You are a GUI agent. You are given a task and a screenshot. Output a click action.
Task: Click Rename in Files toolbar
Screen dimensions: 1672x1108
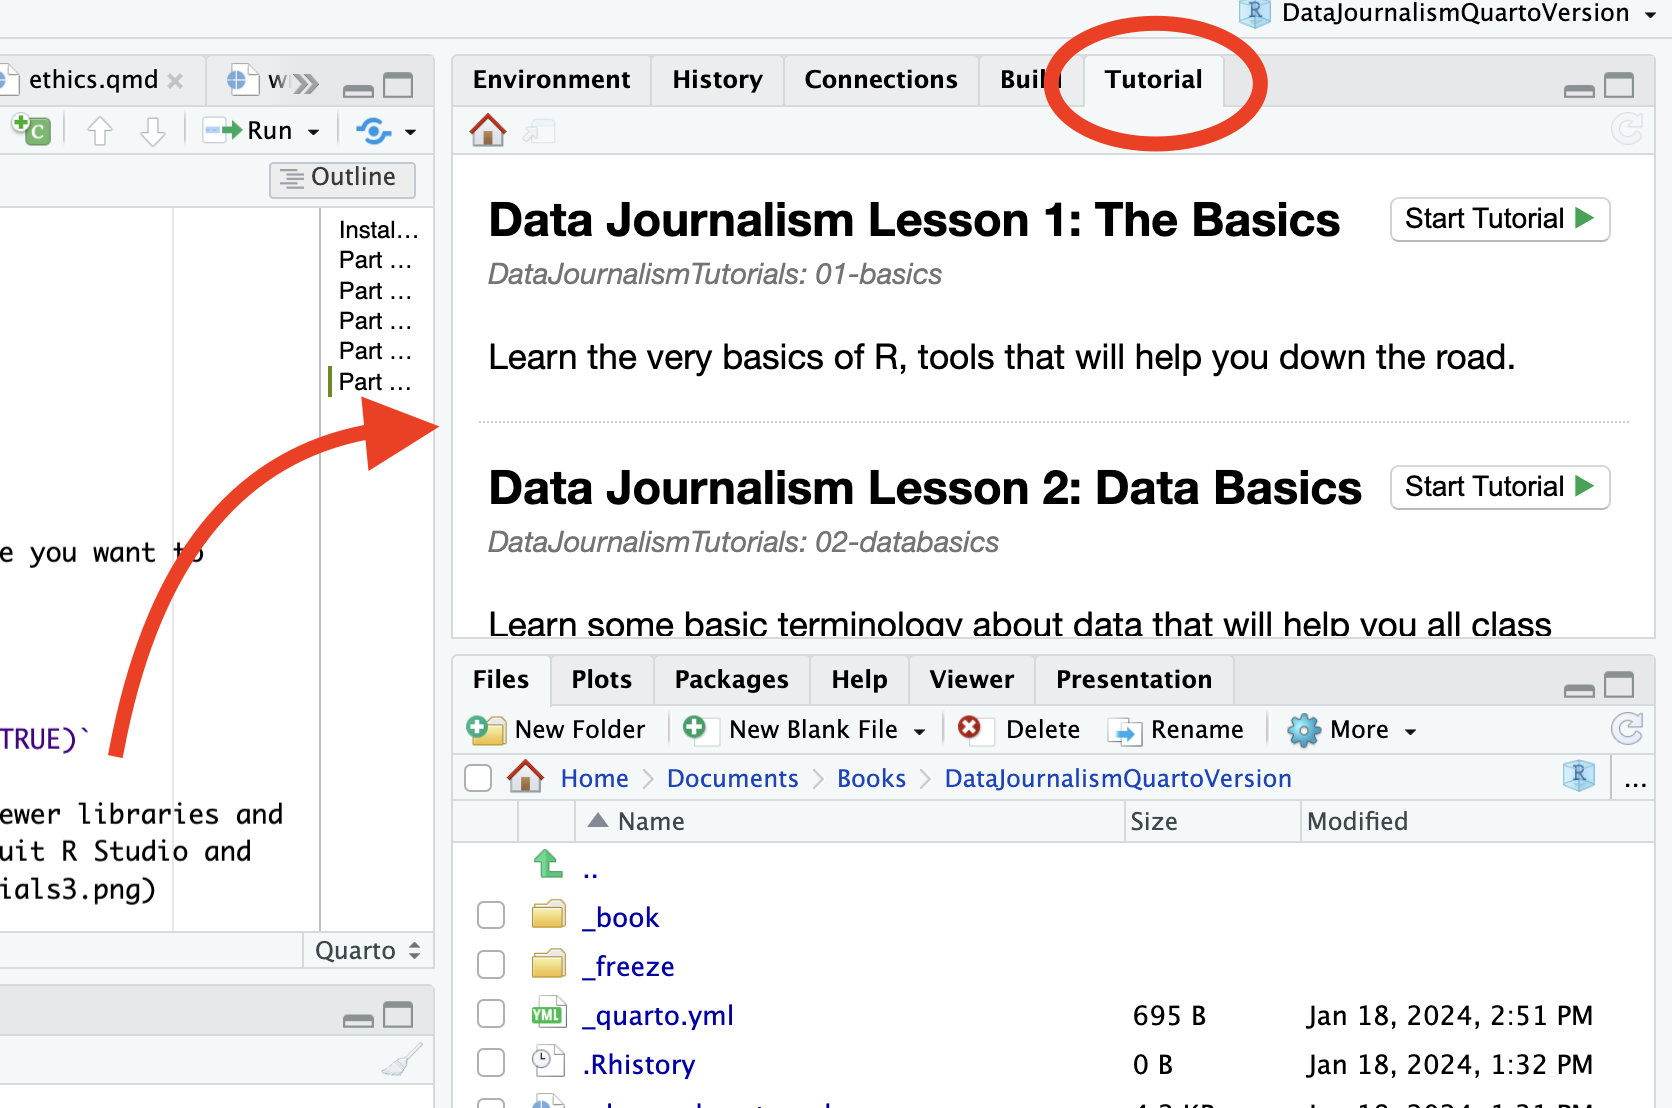tap(1176, 730)
